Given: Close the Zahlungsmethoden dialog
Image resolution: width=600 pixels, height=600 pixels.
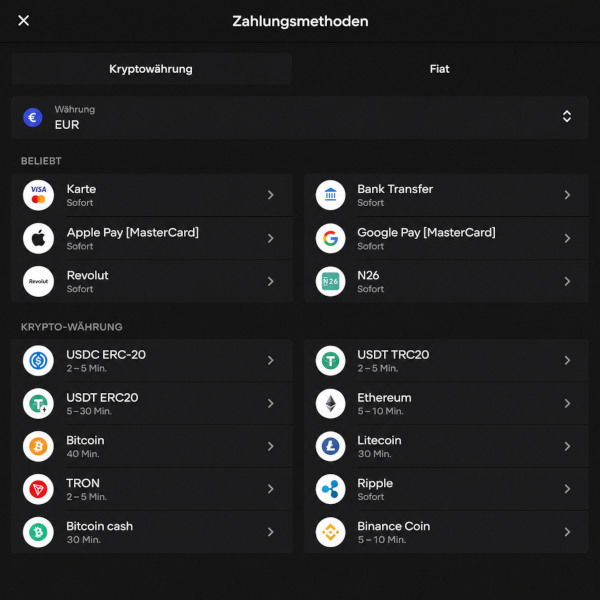Looking at the screenshot, I should [24, 21].
